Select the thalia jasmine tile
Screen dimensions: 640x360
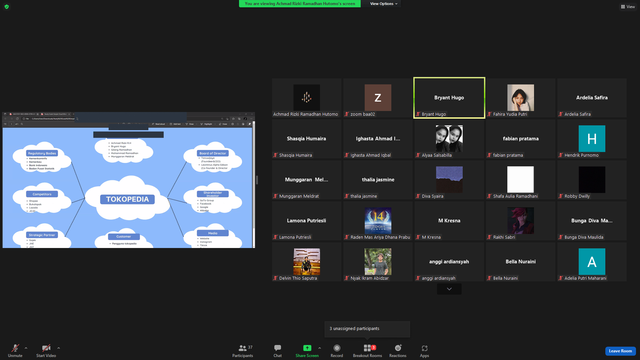click(378, 180)
